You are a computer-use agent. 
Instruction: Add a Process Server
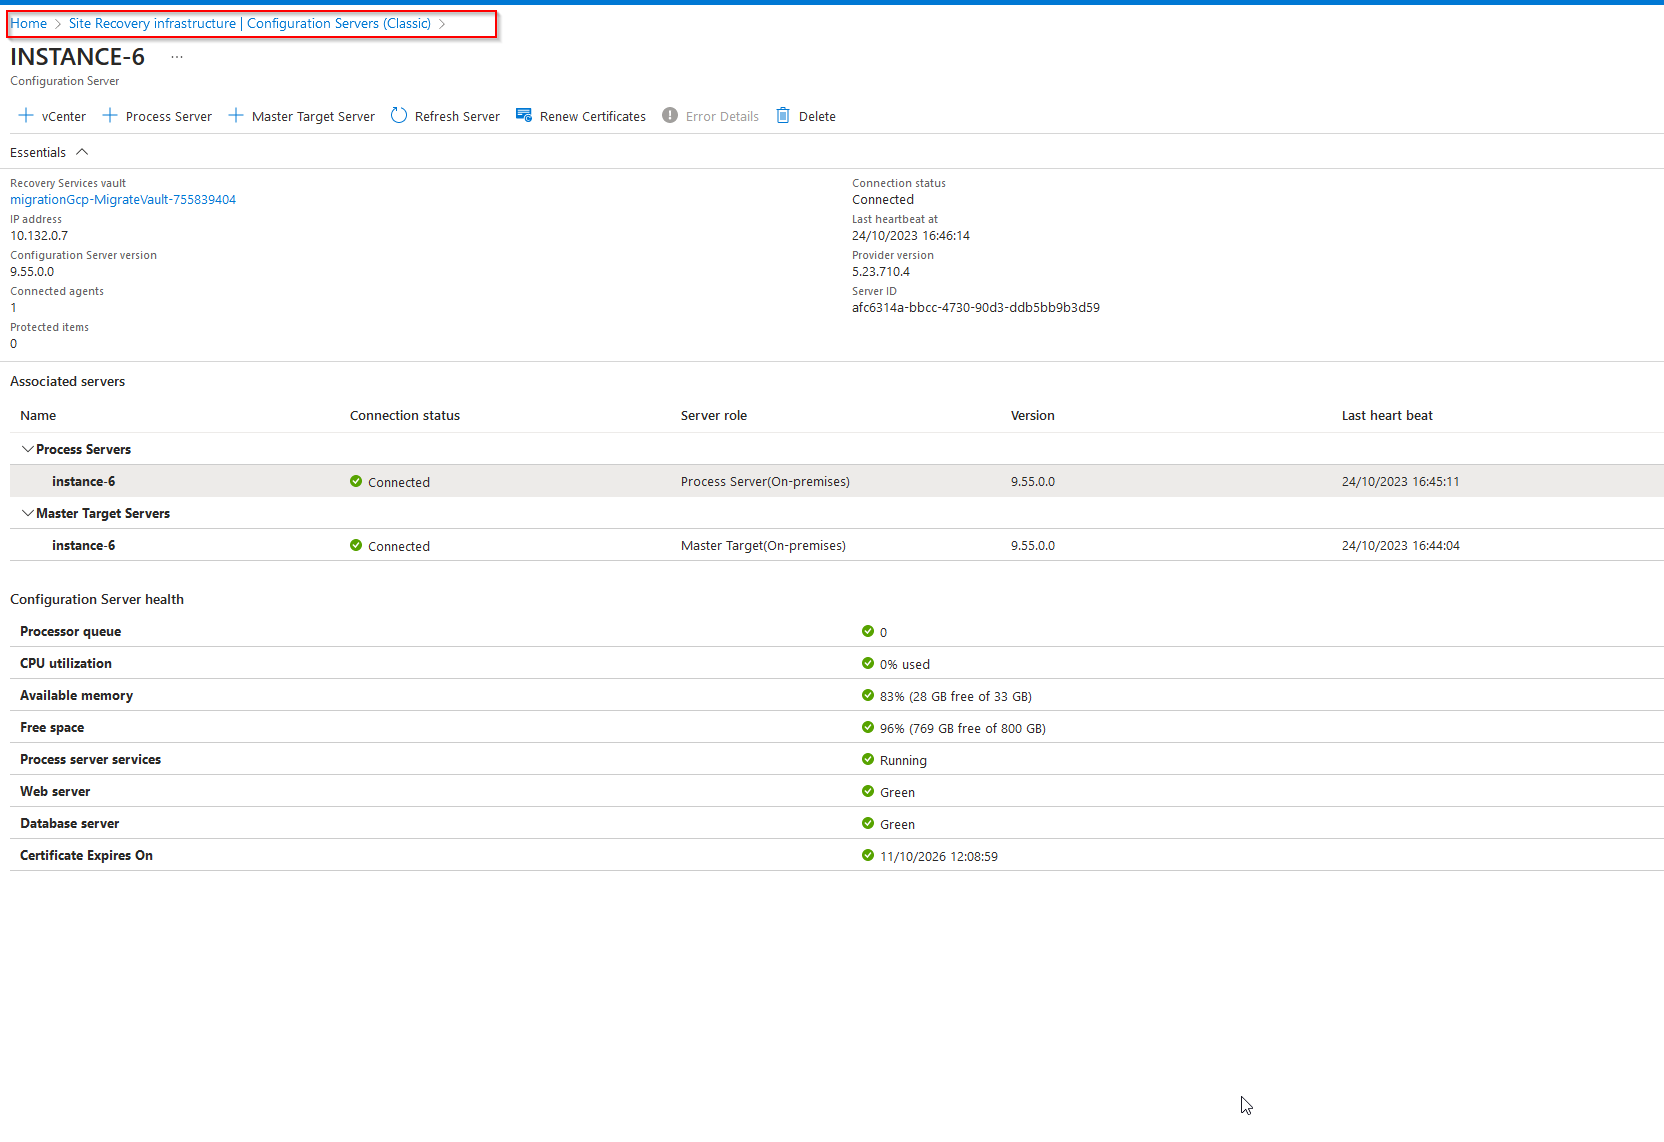[x=157, y=116]
